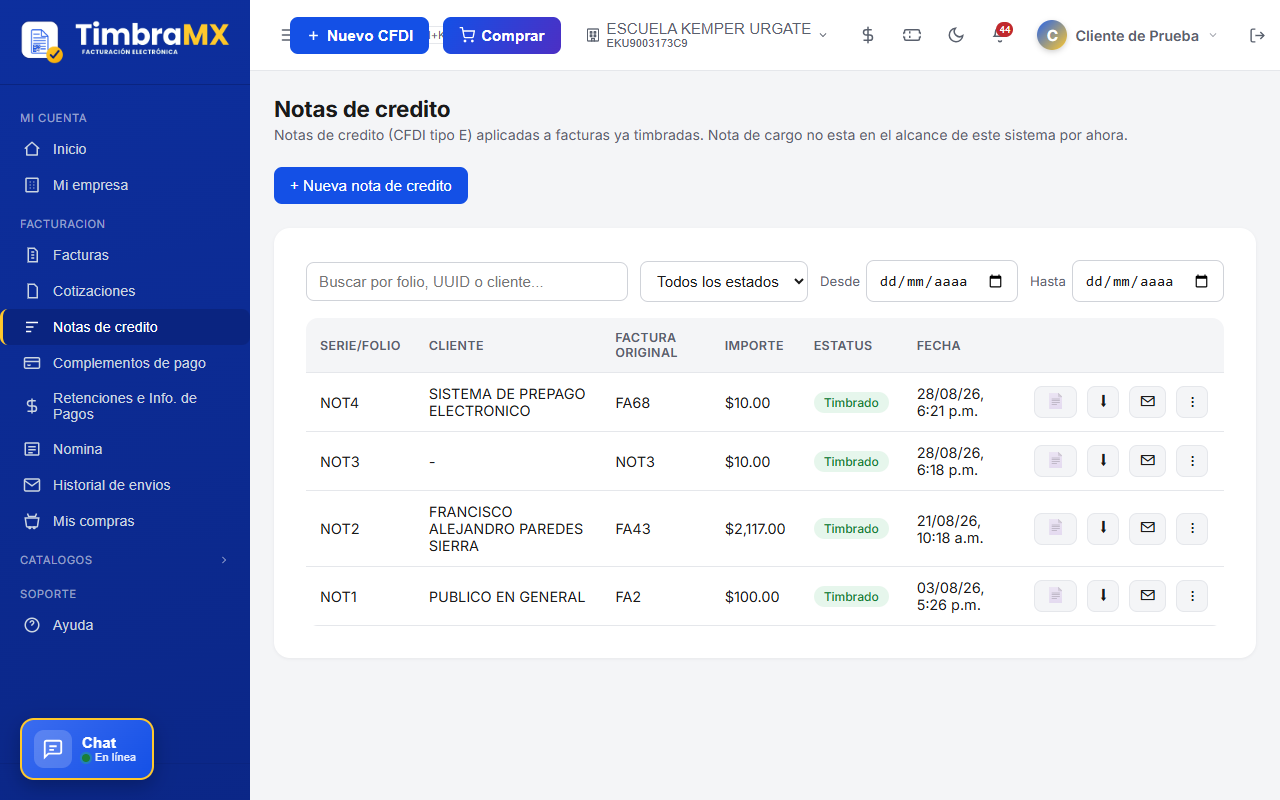Open the Desde date picker calendar icon

[996, 281]
